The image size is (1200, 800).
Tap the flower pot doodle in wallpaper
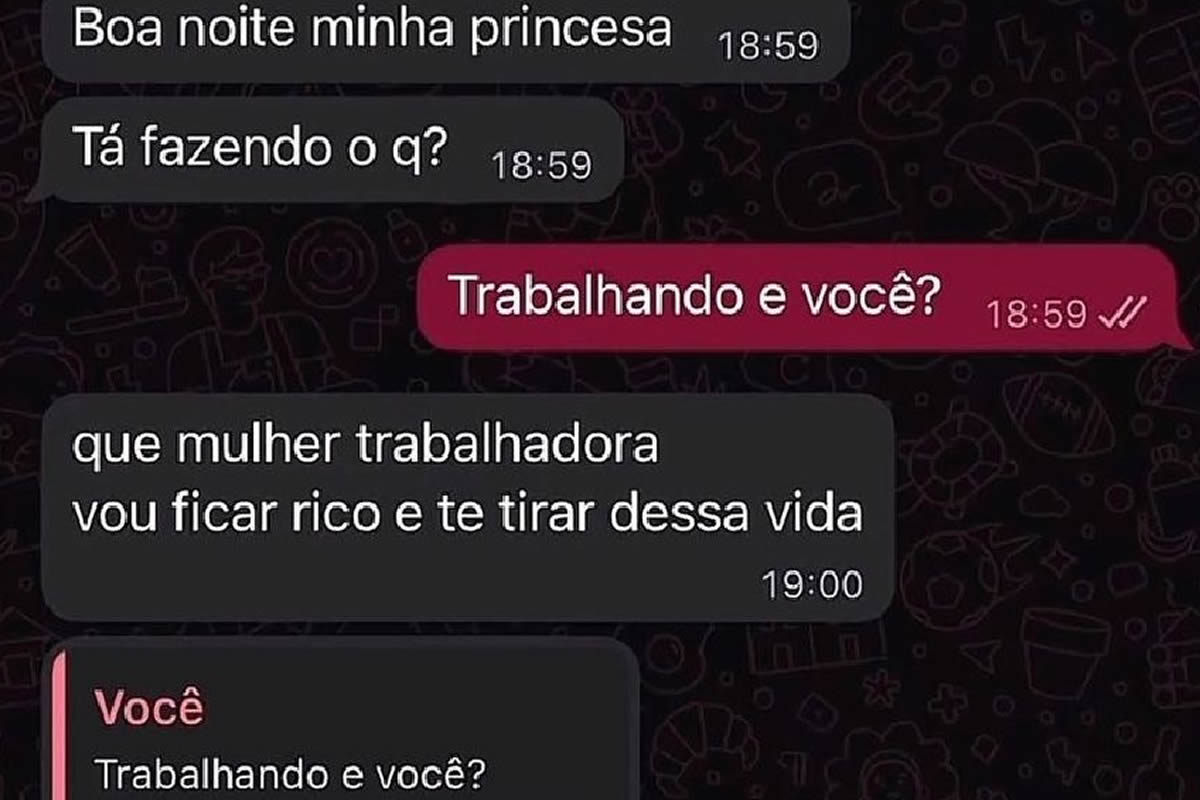point(1065,652)
